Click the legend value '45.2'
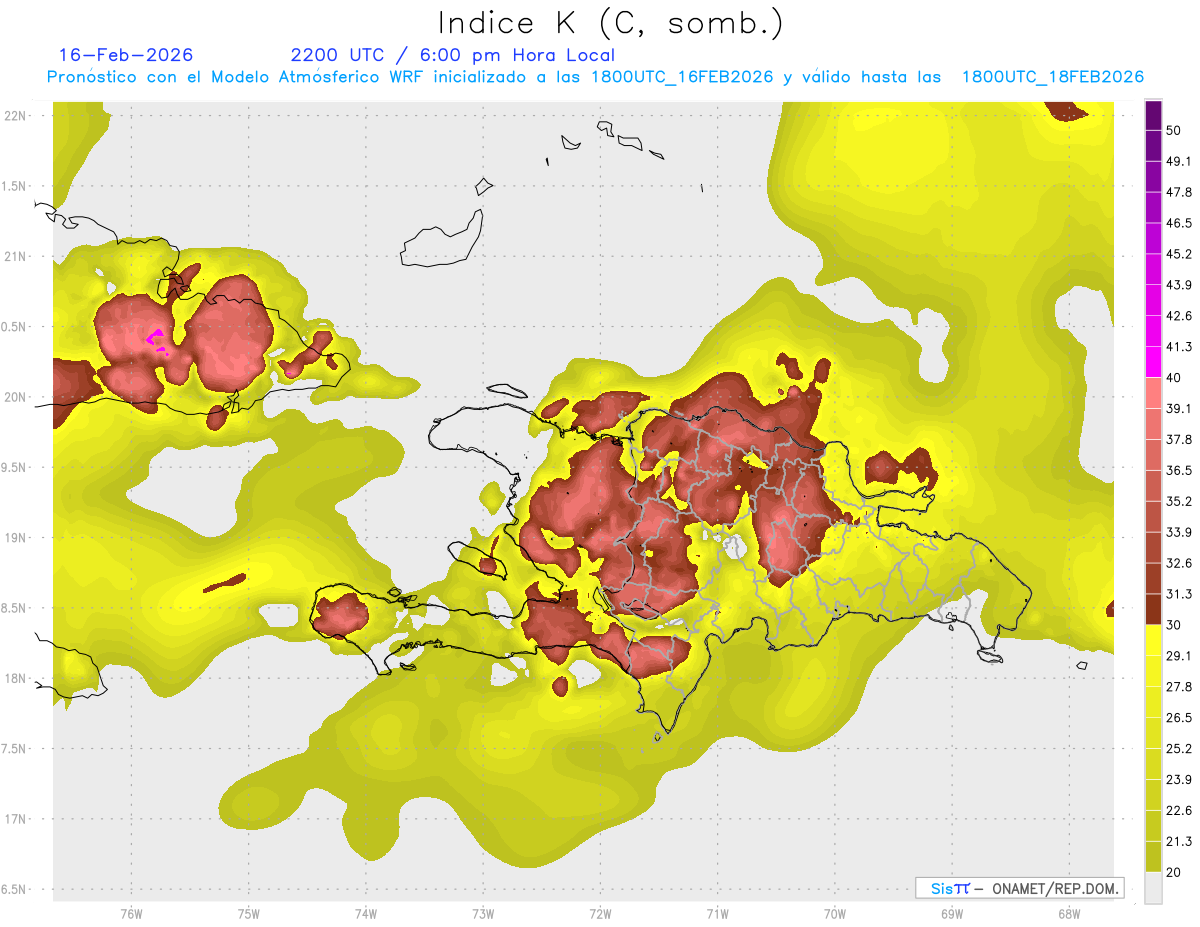1200x927 pixels. click(x=1178, y=254)
